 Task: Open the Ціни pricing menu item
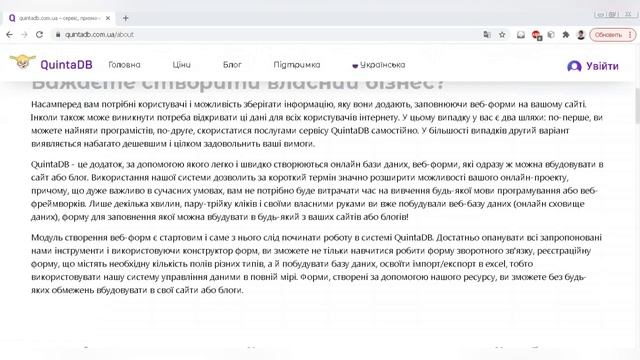pos(181,65)
